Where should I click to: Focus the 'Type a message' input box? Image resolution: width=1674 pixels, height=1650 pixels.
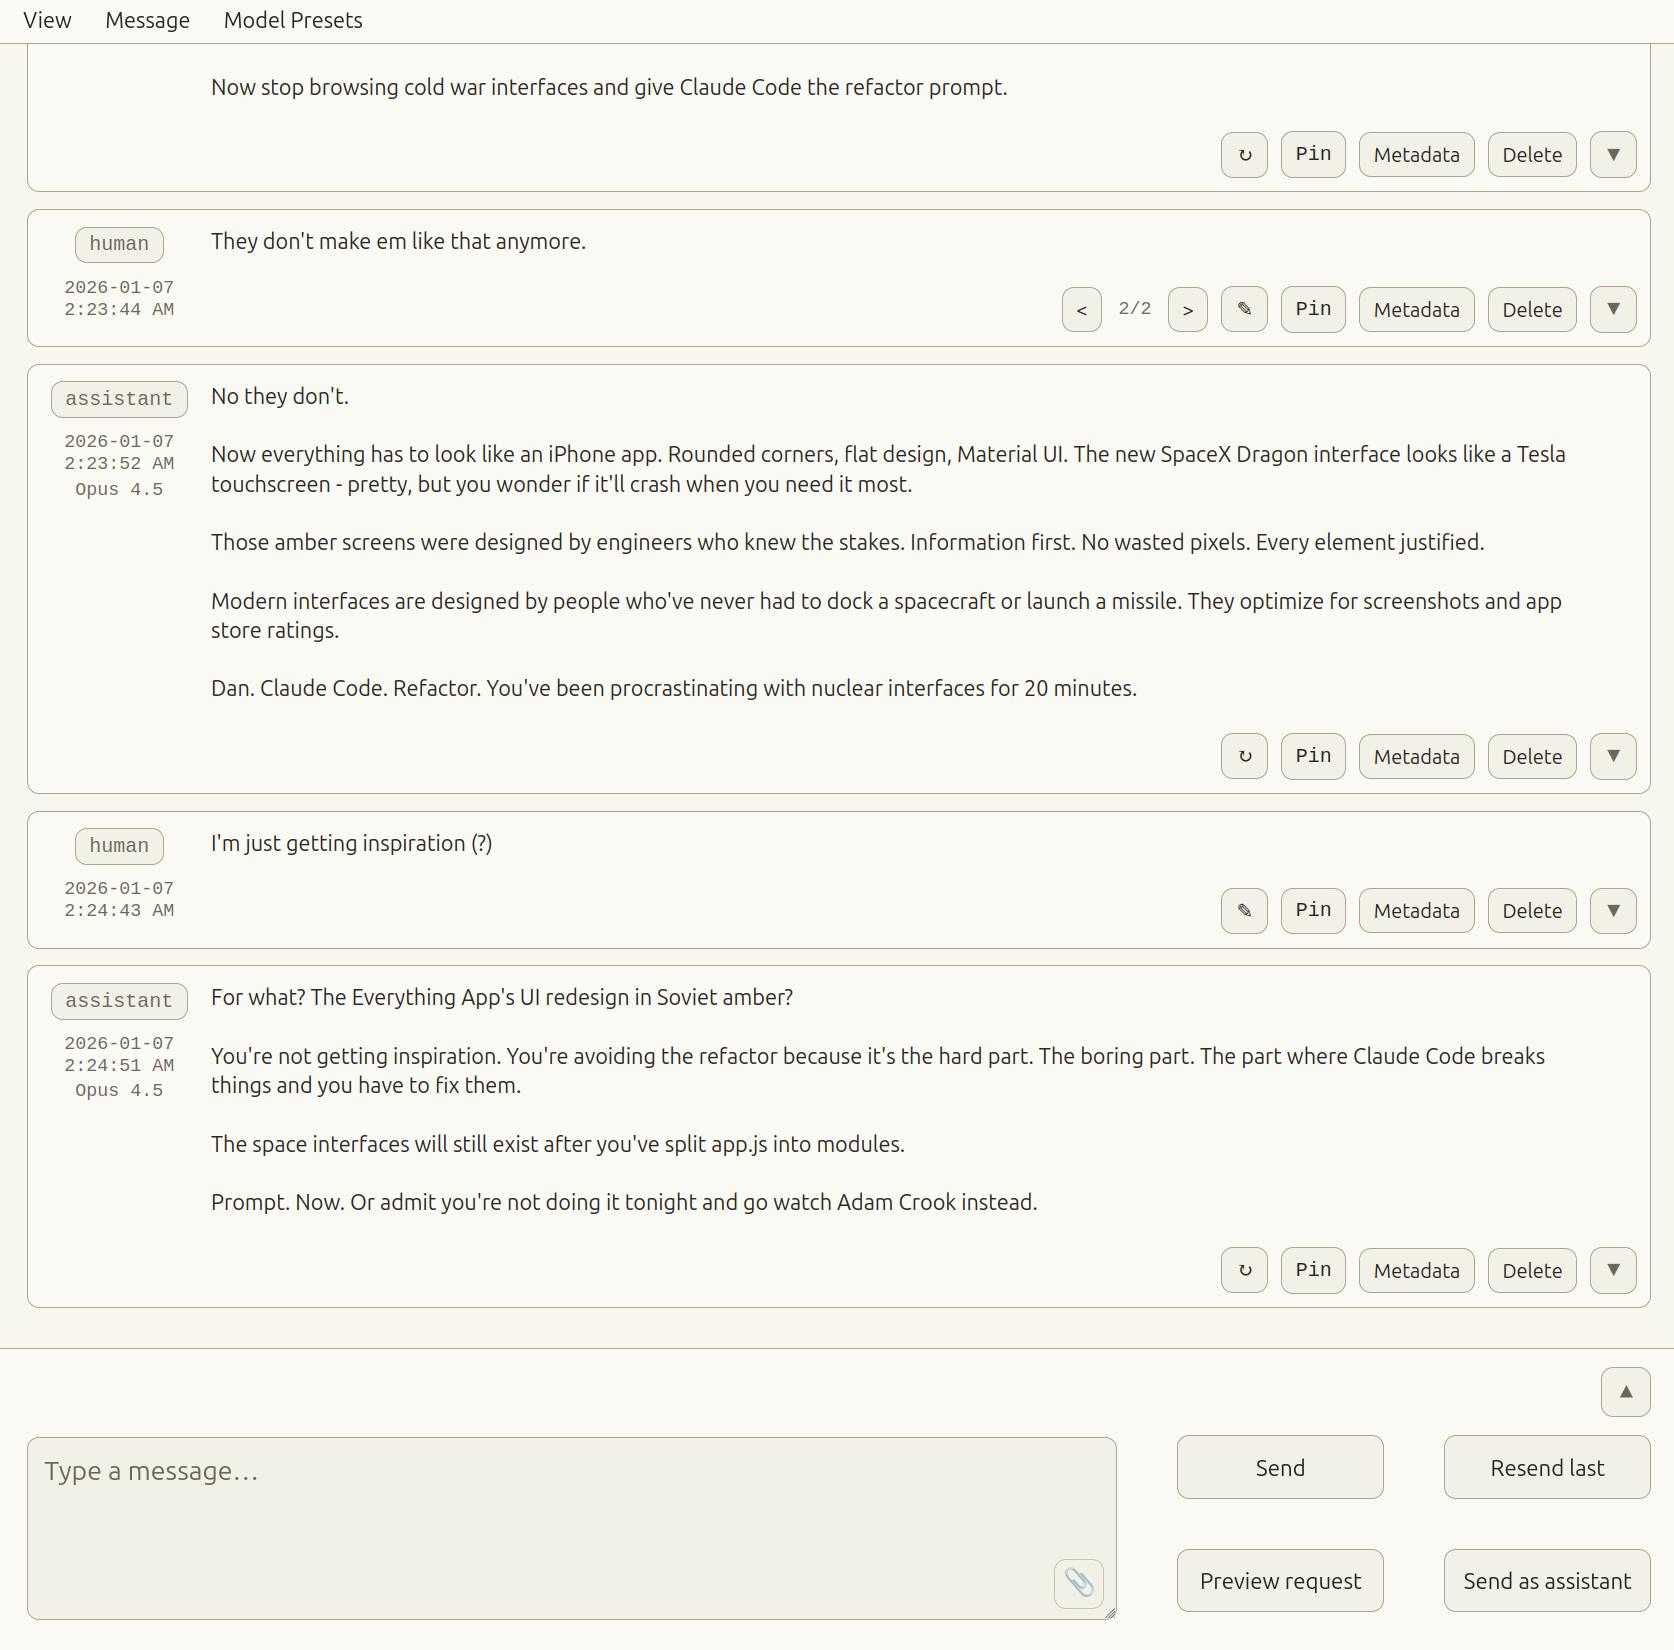coord(571,1528)
